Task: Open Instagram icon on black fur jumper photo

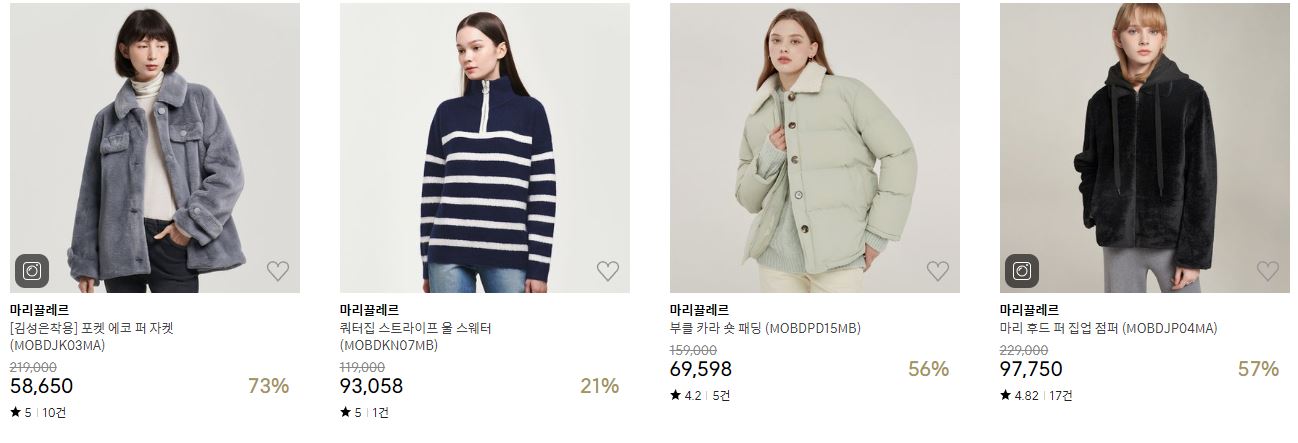Action: [1022, 271]
